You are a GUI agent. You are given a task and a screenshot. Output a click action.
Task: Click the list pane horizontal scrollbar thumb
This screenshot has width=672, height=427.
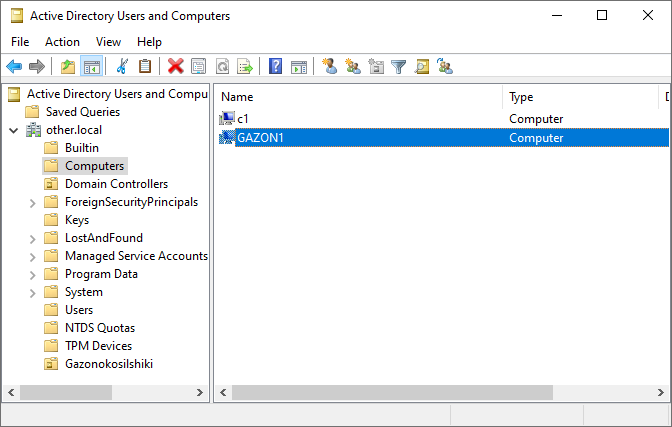[x=392, y=392]
